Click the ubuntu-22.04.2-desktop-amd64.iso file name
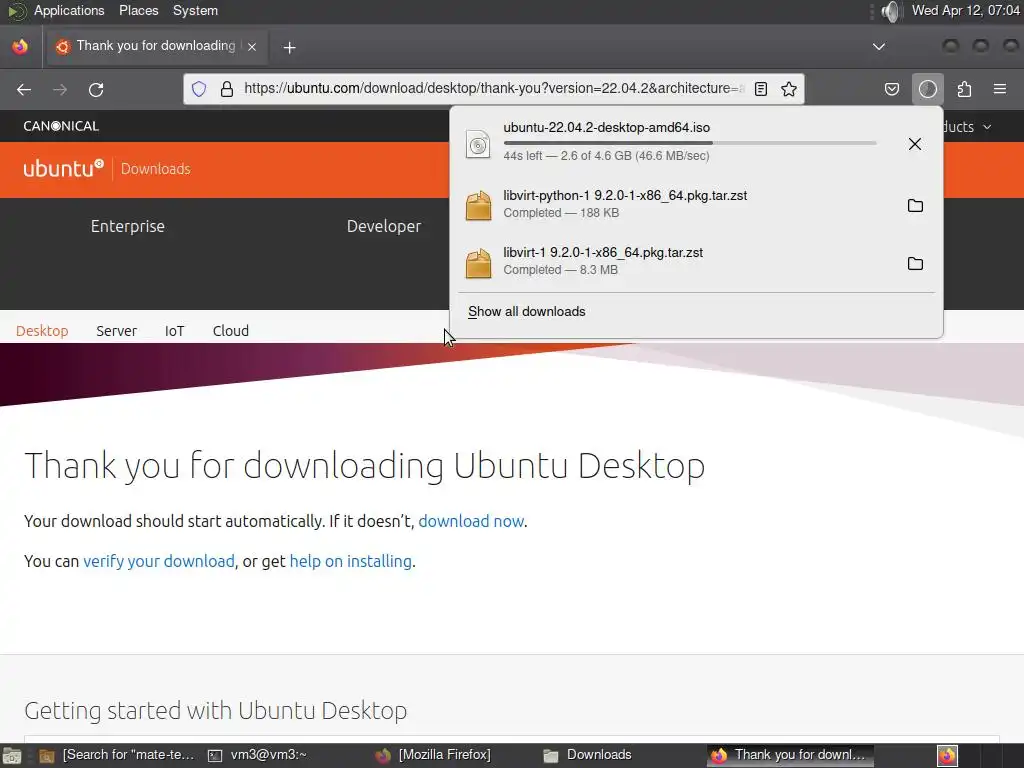Image resolution: width=1024 pixels, height=768 pixels. click(607, 127)
